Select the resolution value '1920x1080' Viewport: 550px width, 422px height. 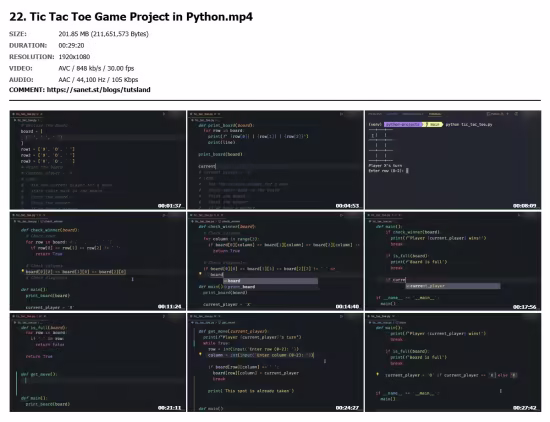(74, 57)
